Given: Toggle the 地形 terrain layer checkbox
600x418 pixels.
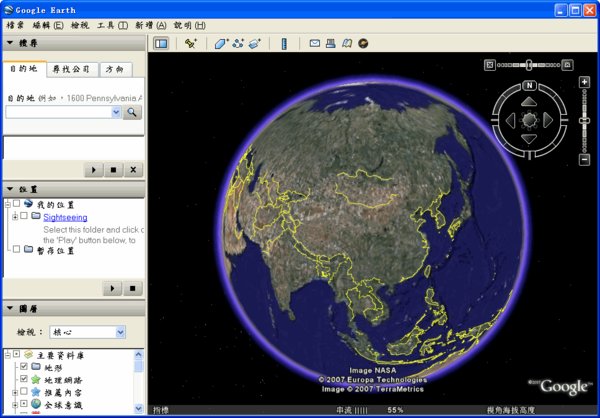Looking at the screenshot, I should pos(24,367).
